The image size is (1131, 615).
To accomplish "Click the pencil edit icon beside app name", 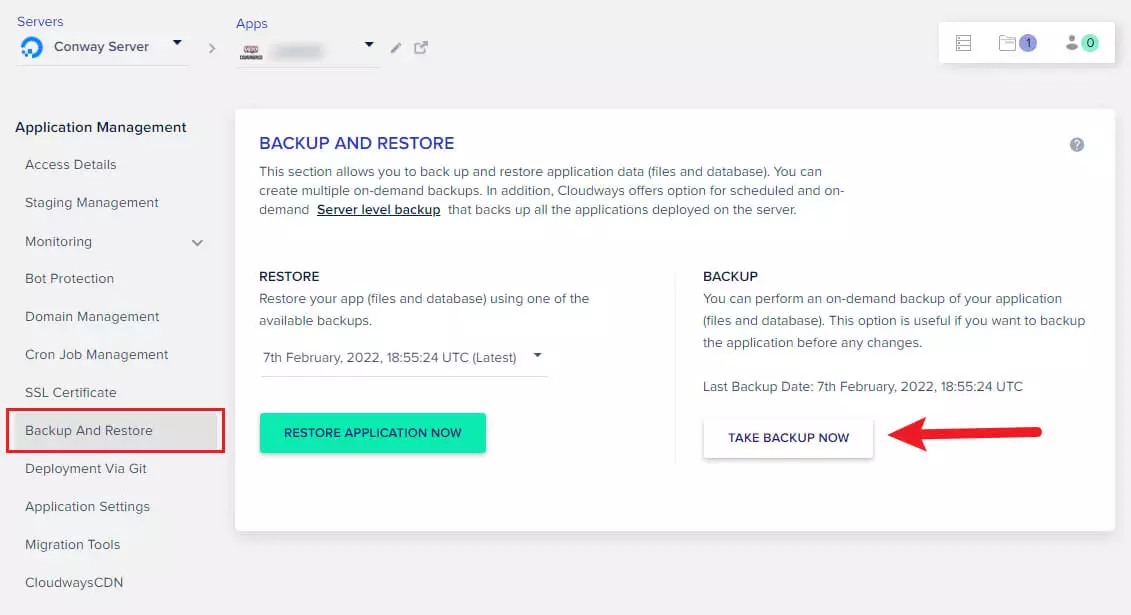I will click(395, 48).
